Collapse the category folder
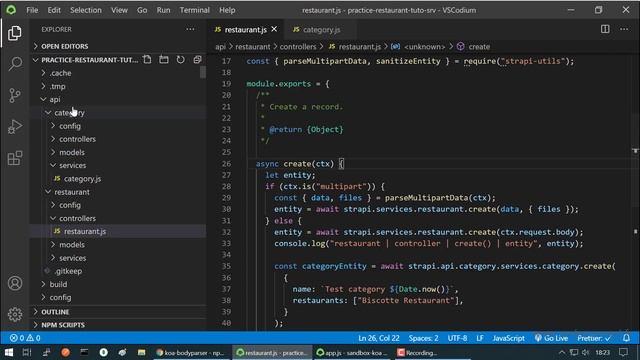 (x=118, y=113)
